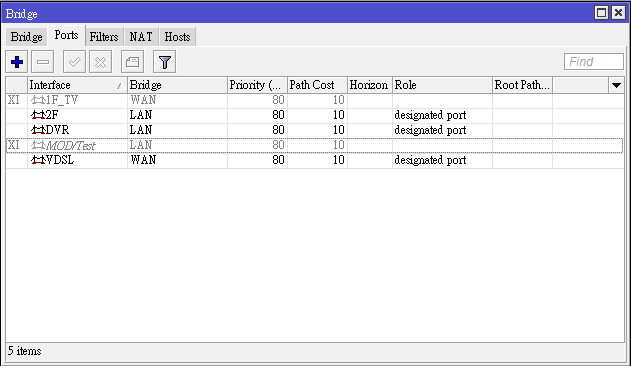This screenshot has width=631, height=368.
Task: Maximize the Bridge window
Action: (601, 13)
